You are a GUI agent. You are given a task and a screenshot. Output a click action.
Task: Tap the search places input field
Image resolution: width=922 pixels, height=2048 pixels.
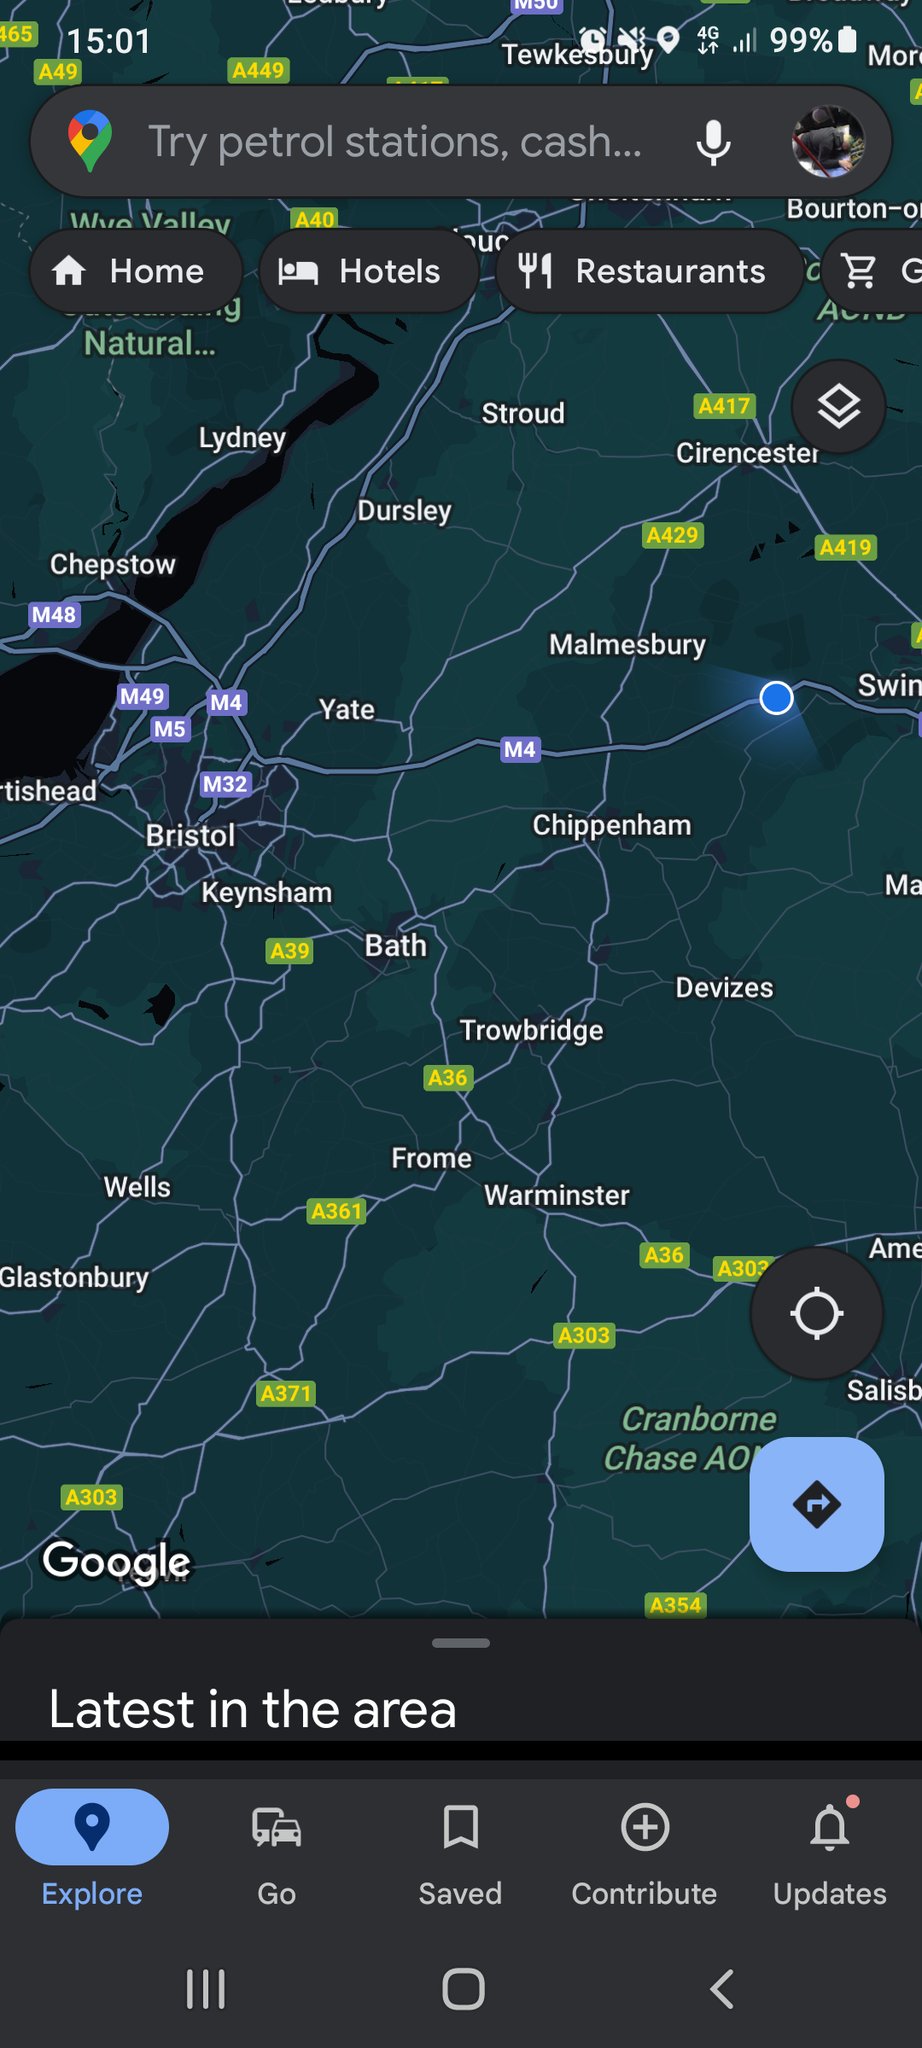point(395,142)
